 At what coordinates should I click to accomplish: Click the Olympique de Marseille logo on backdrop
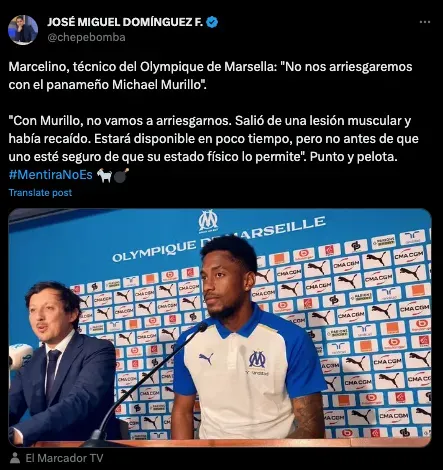point(208,221)
